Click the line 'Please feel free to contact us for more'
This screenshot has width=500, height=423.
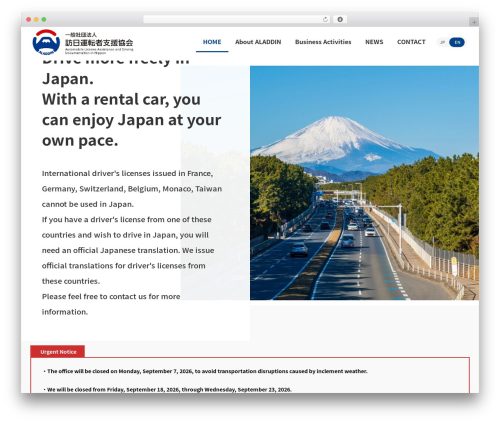pos(111,297)
